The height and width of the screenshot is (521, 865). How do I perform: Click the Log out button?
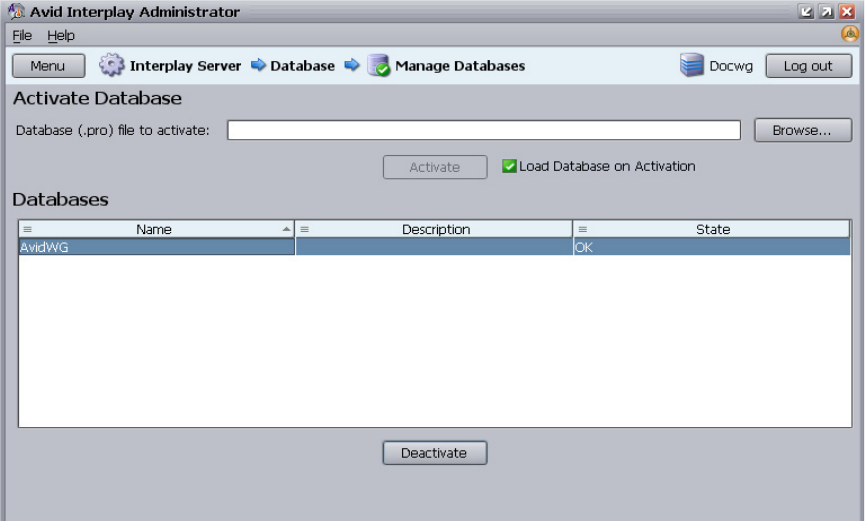(808, 66)
